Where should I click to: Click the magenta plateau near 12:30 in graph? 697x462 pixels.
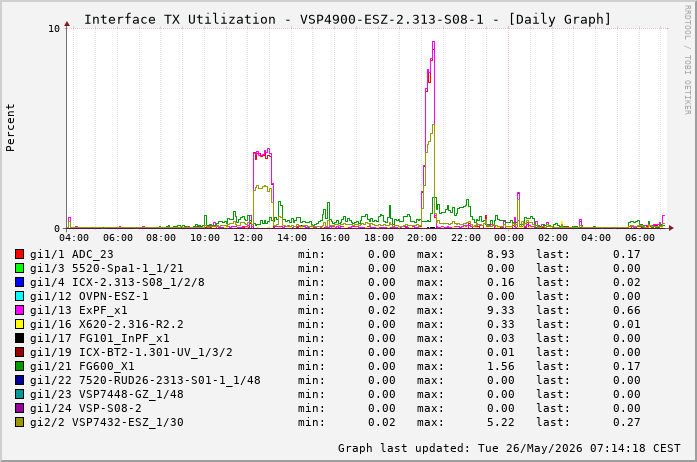pyautogui.click(x=262, y=154)
